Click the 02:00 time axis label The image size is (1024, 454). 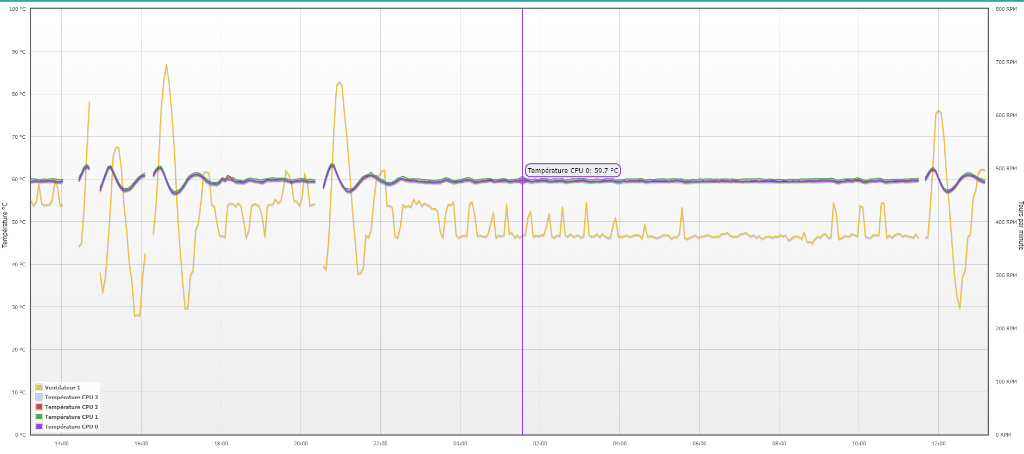540,442
